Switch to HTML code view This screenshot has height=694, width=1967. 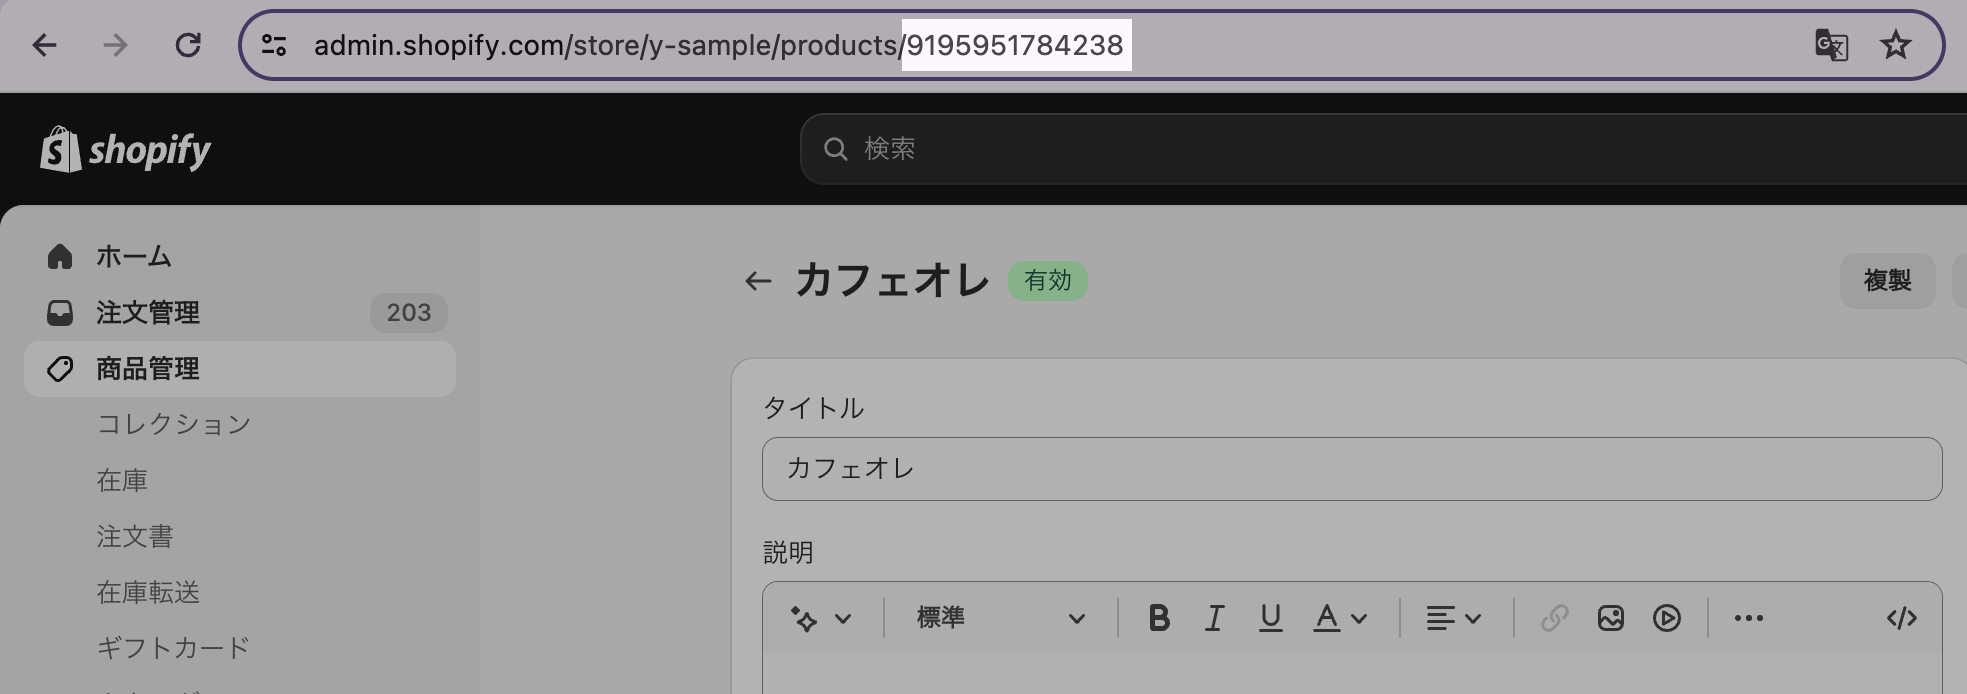click(x=1901, y=618)
